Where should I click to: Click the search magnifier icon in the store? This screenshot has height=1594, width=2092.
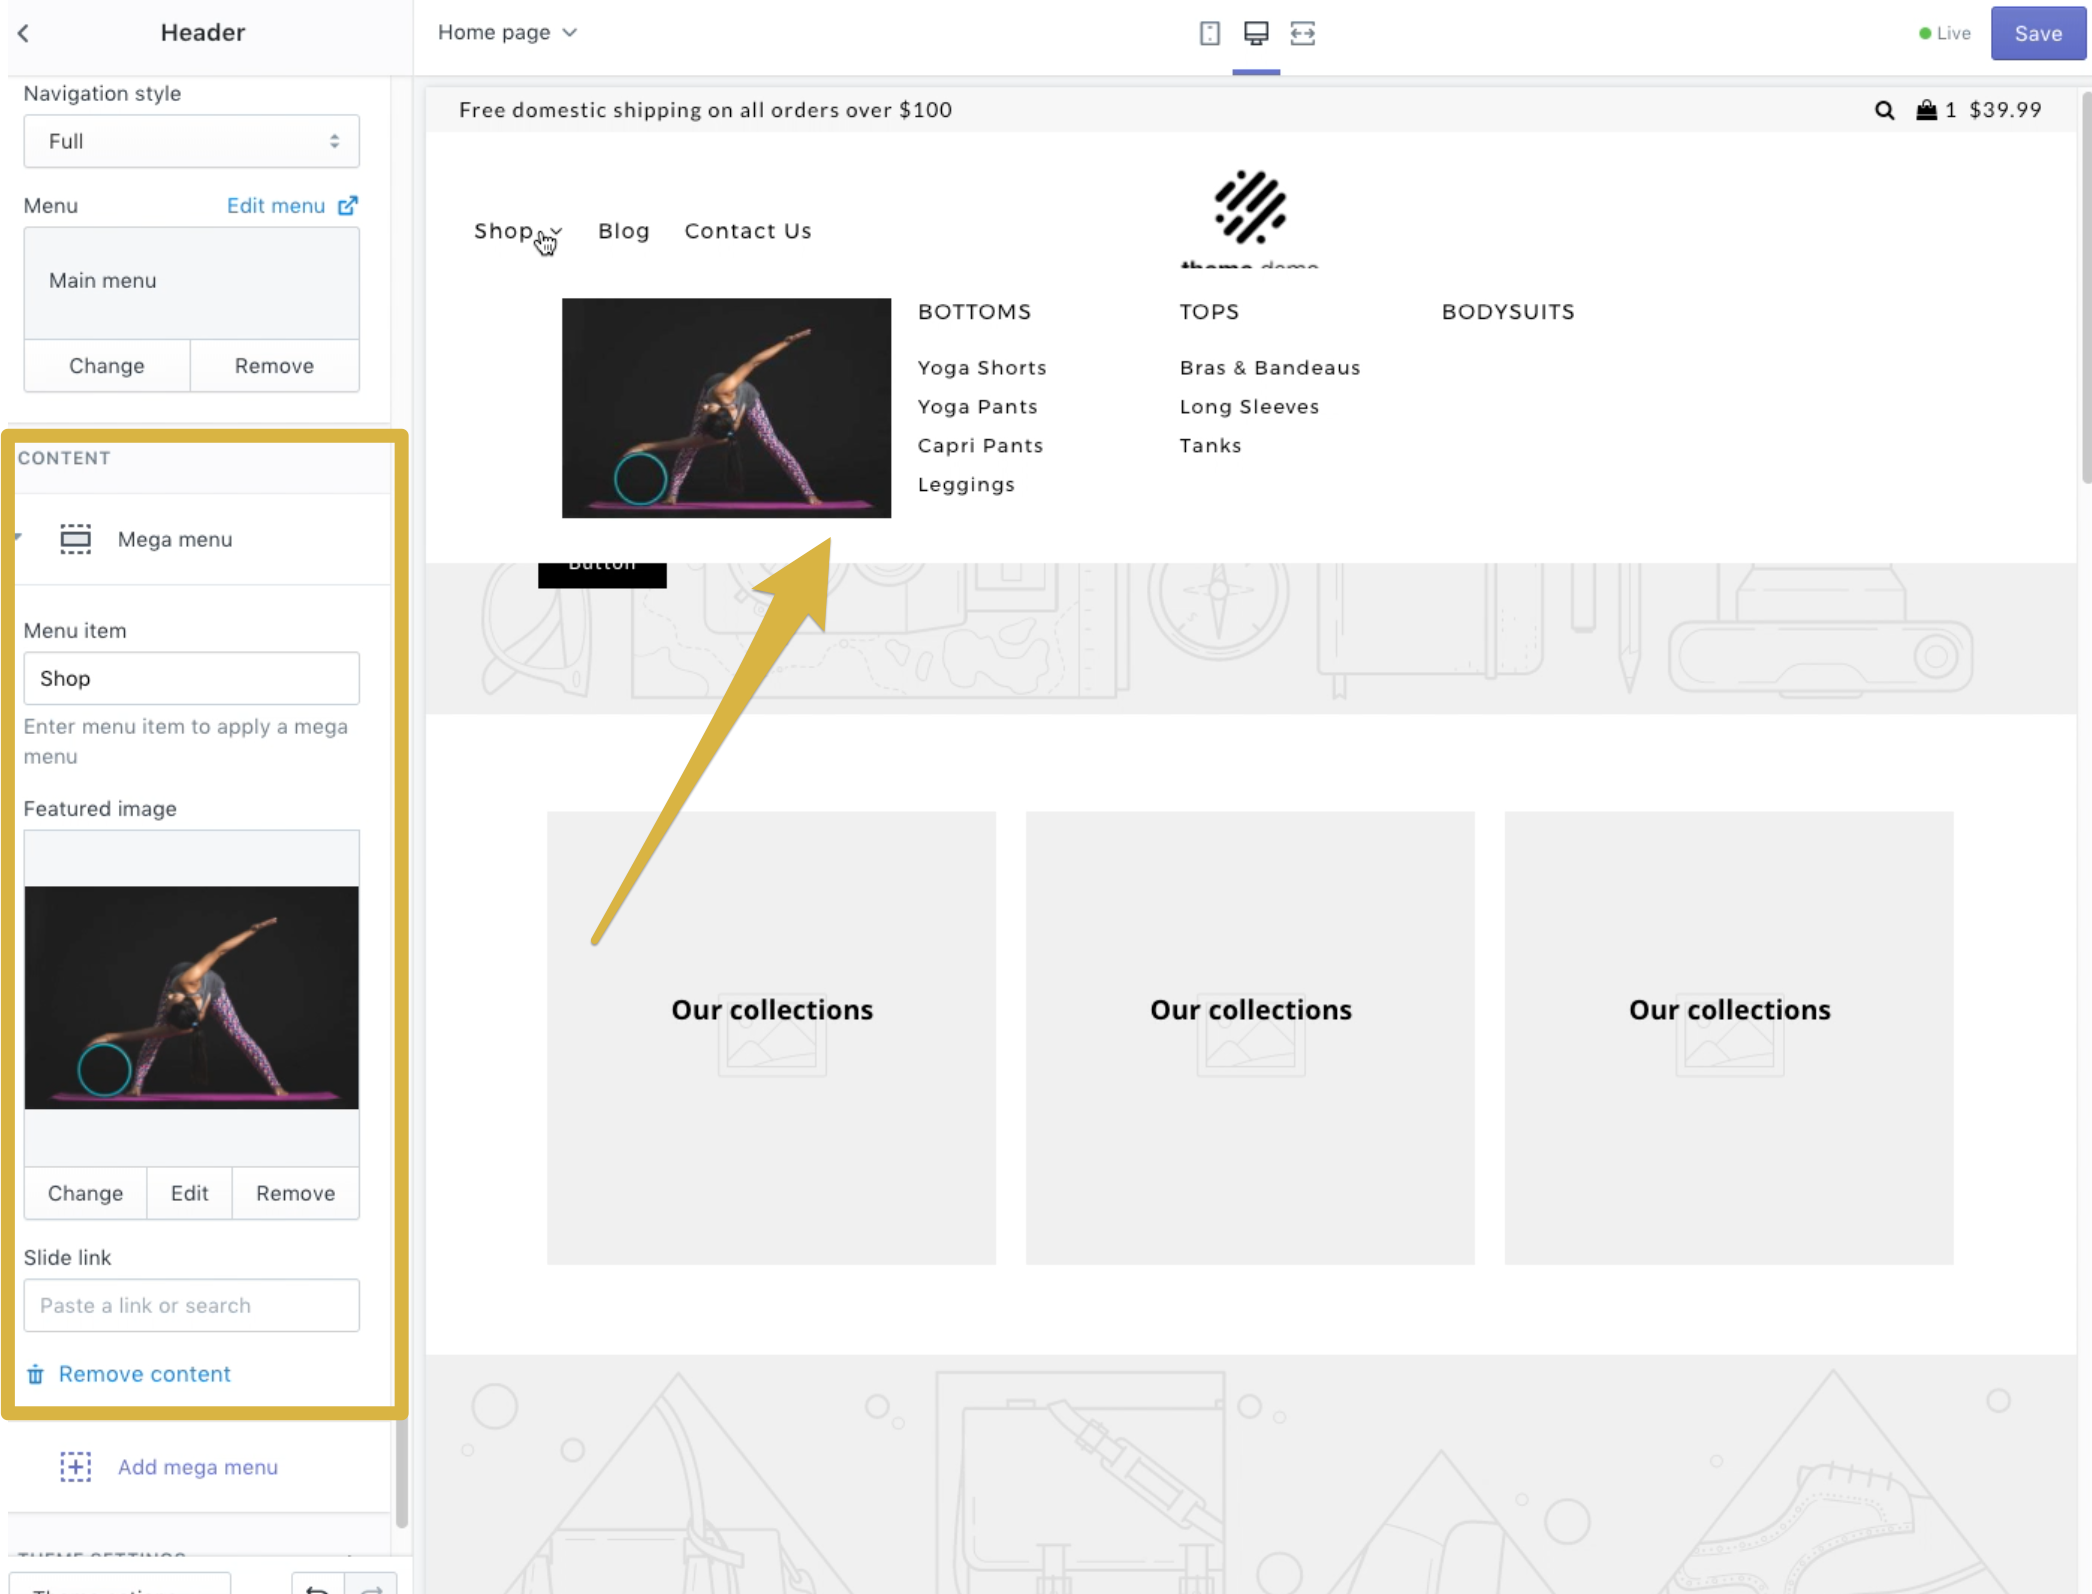coord(1884,110)
